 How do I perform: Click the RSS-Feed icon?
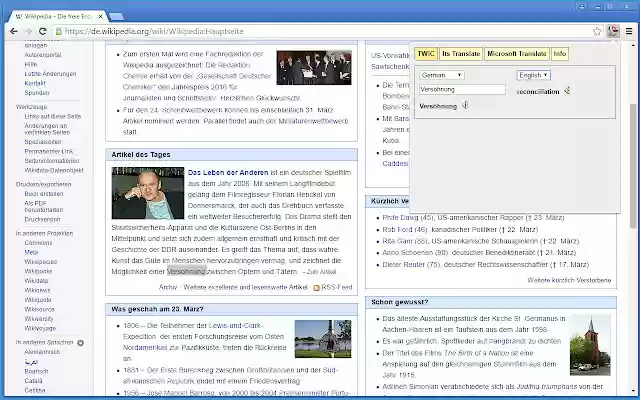pyautogui.click(x=316, y=287)
